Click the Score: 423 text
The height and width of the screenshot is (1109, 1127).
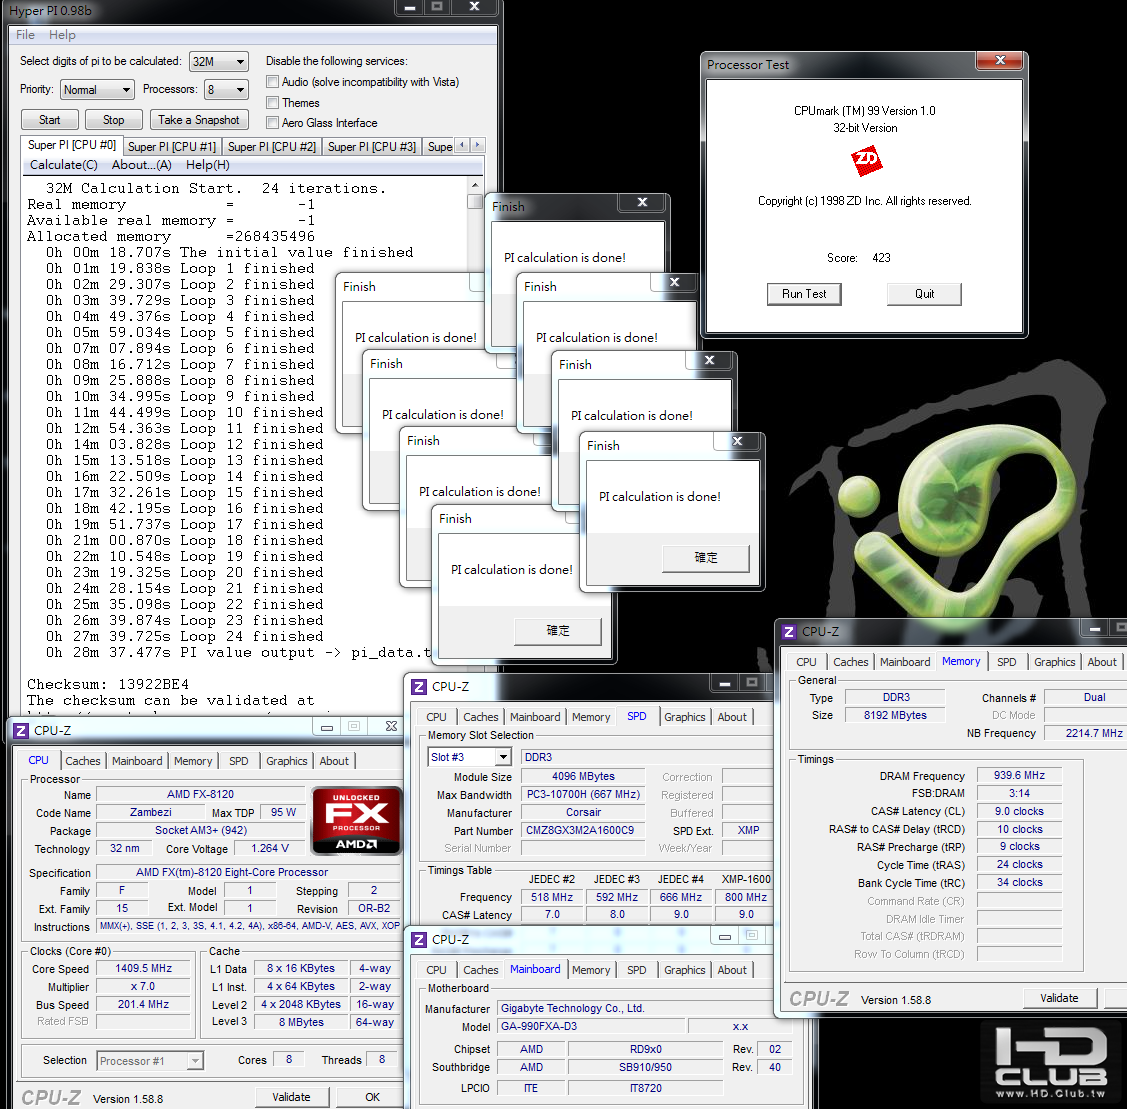pyautogui.click(x=858, y=258)
